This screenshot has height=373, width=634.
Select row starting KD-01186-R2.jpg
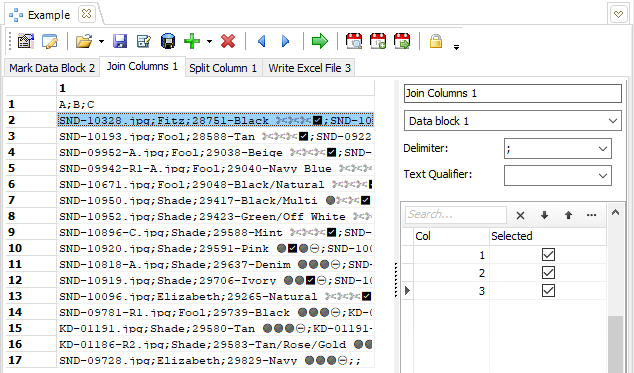pyautogui.click(x=216, y=344)
